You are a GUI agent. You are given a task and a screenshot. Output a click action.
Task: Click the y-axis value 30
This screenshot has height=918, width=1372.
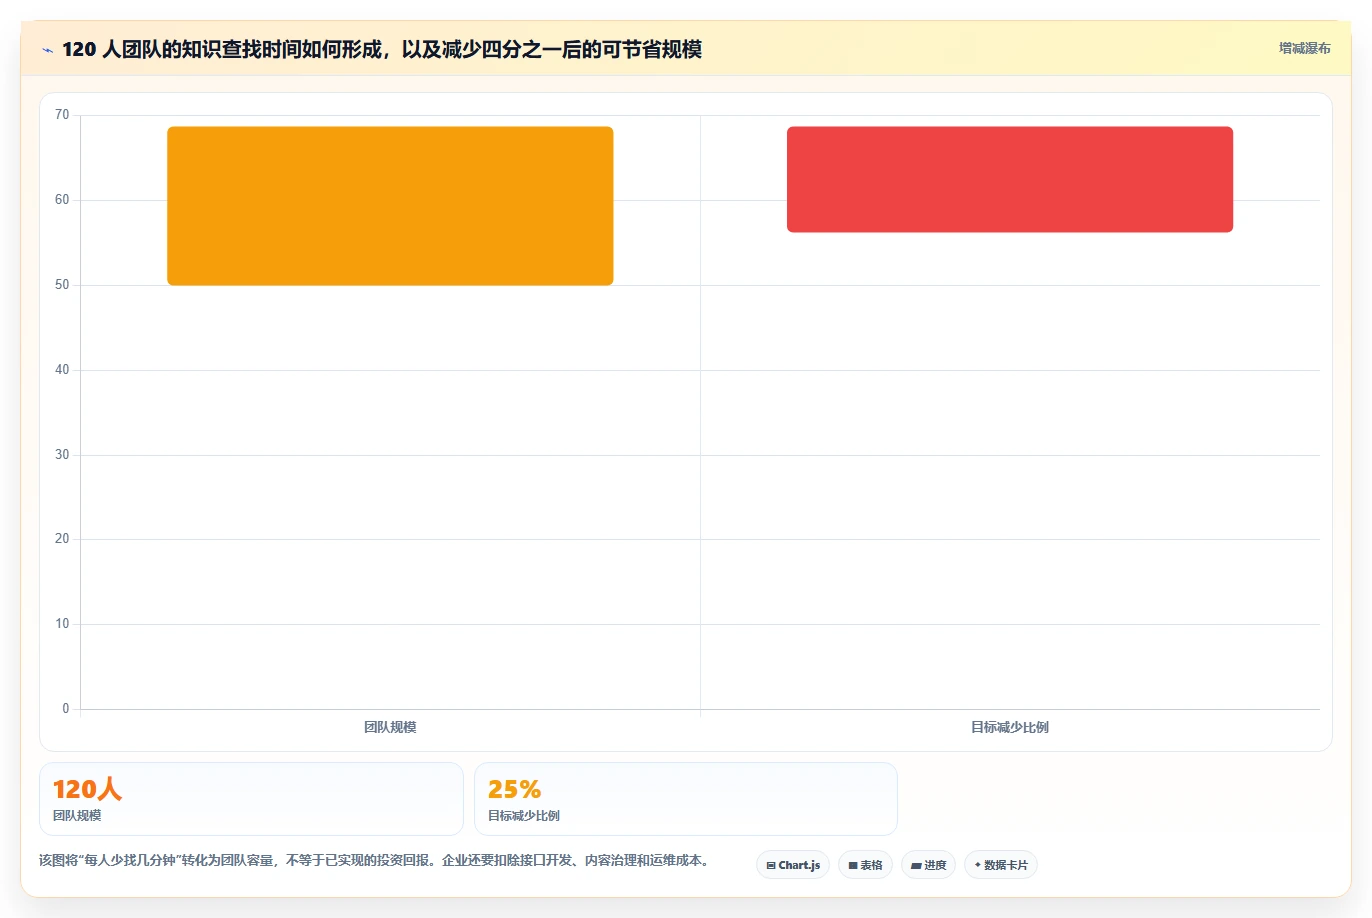point(62,455)
